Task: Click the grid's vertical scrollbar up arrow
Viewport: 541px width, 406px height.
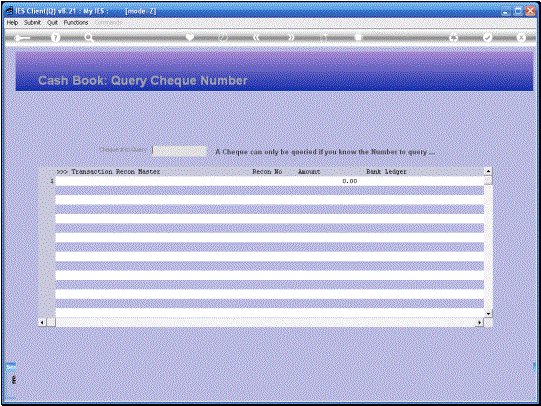Action: pos(488,171)
